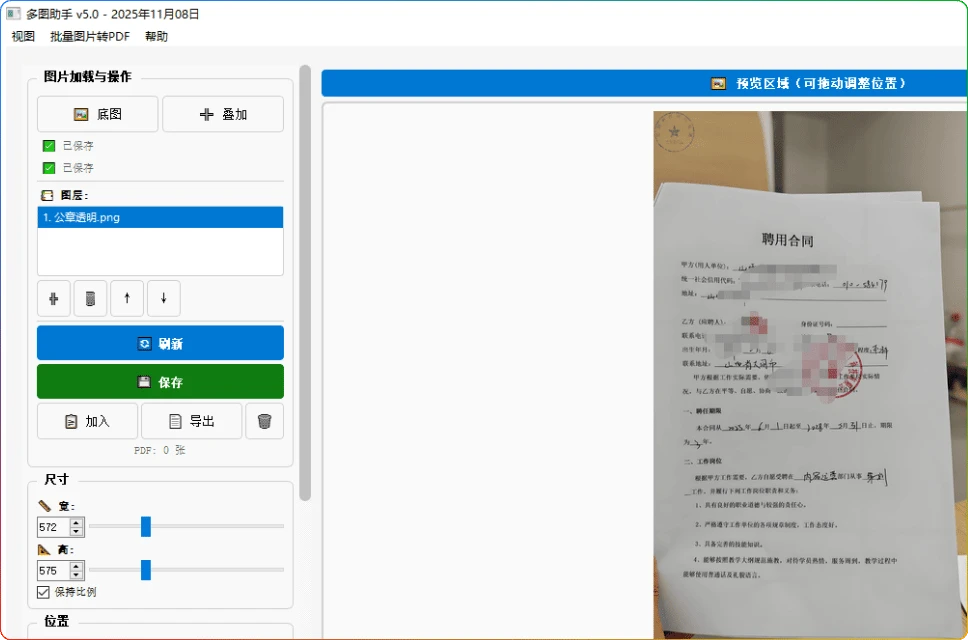This screenshot has height=640, width=968.
Task: Click the green 保存 save button
Action: [x=160, y=381]
